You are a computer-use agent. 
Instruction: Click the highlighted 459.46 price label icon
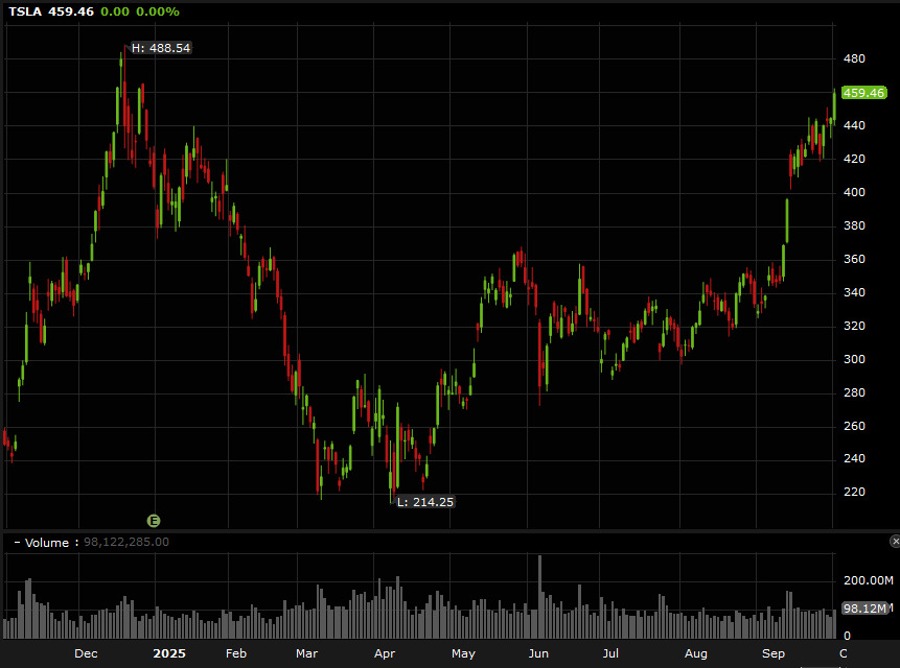862,94
